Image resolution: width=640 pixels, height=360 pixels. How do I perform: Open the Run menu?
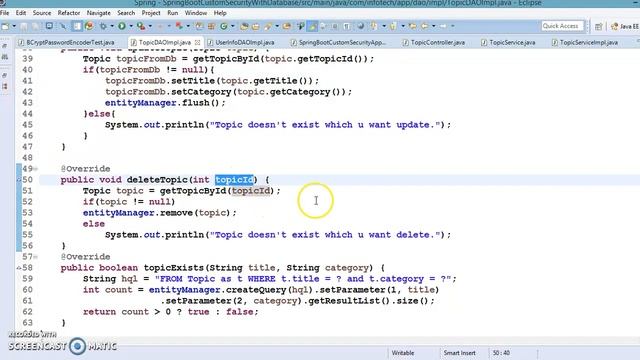point(173,13)
